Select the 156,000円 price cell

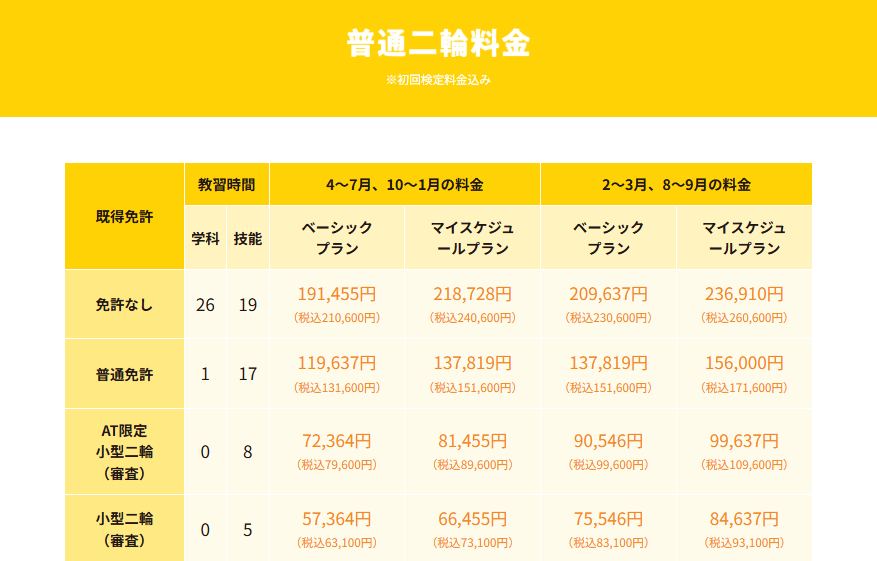743,364
